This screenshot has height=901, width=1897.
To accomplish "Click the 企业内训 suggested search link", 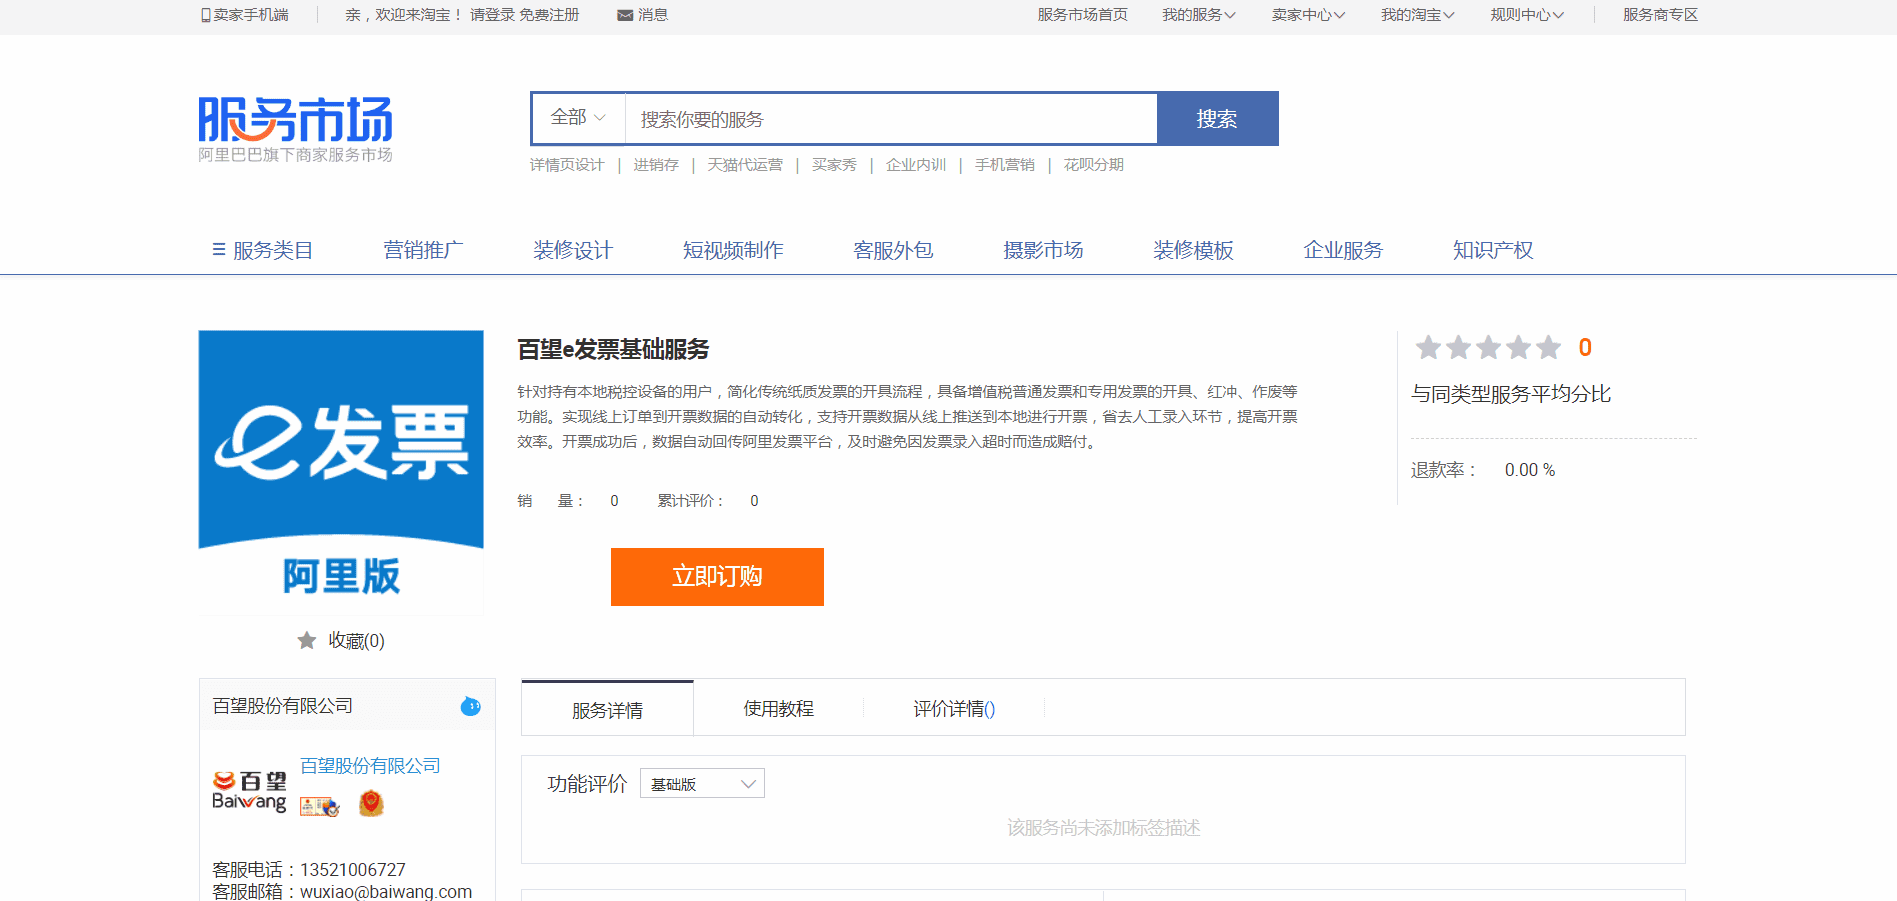I will (x=916, y=165).
